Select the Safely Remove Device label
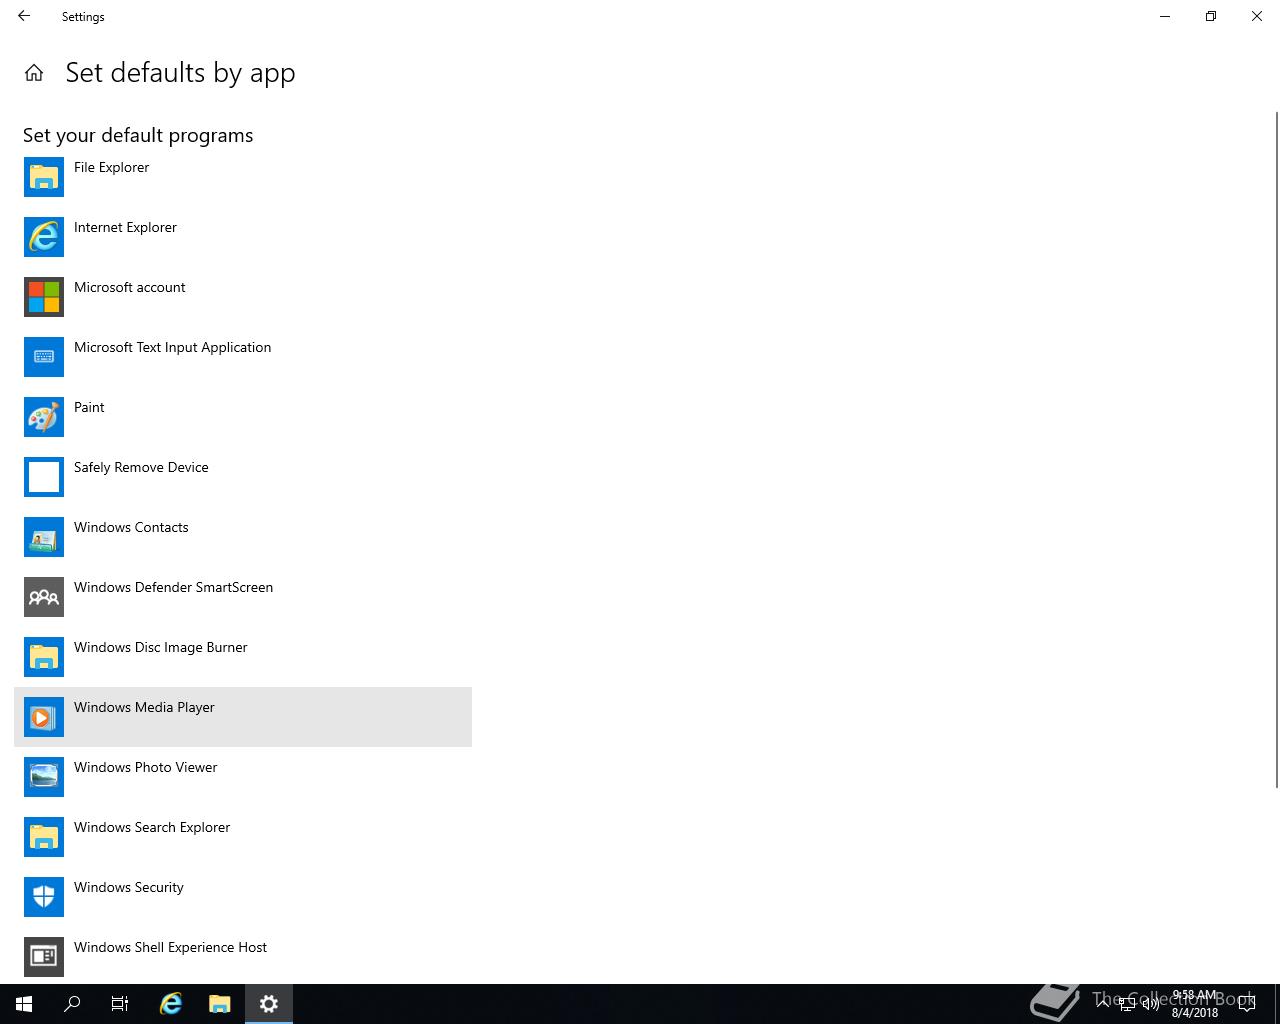 141,467
